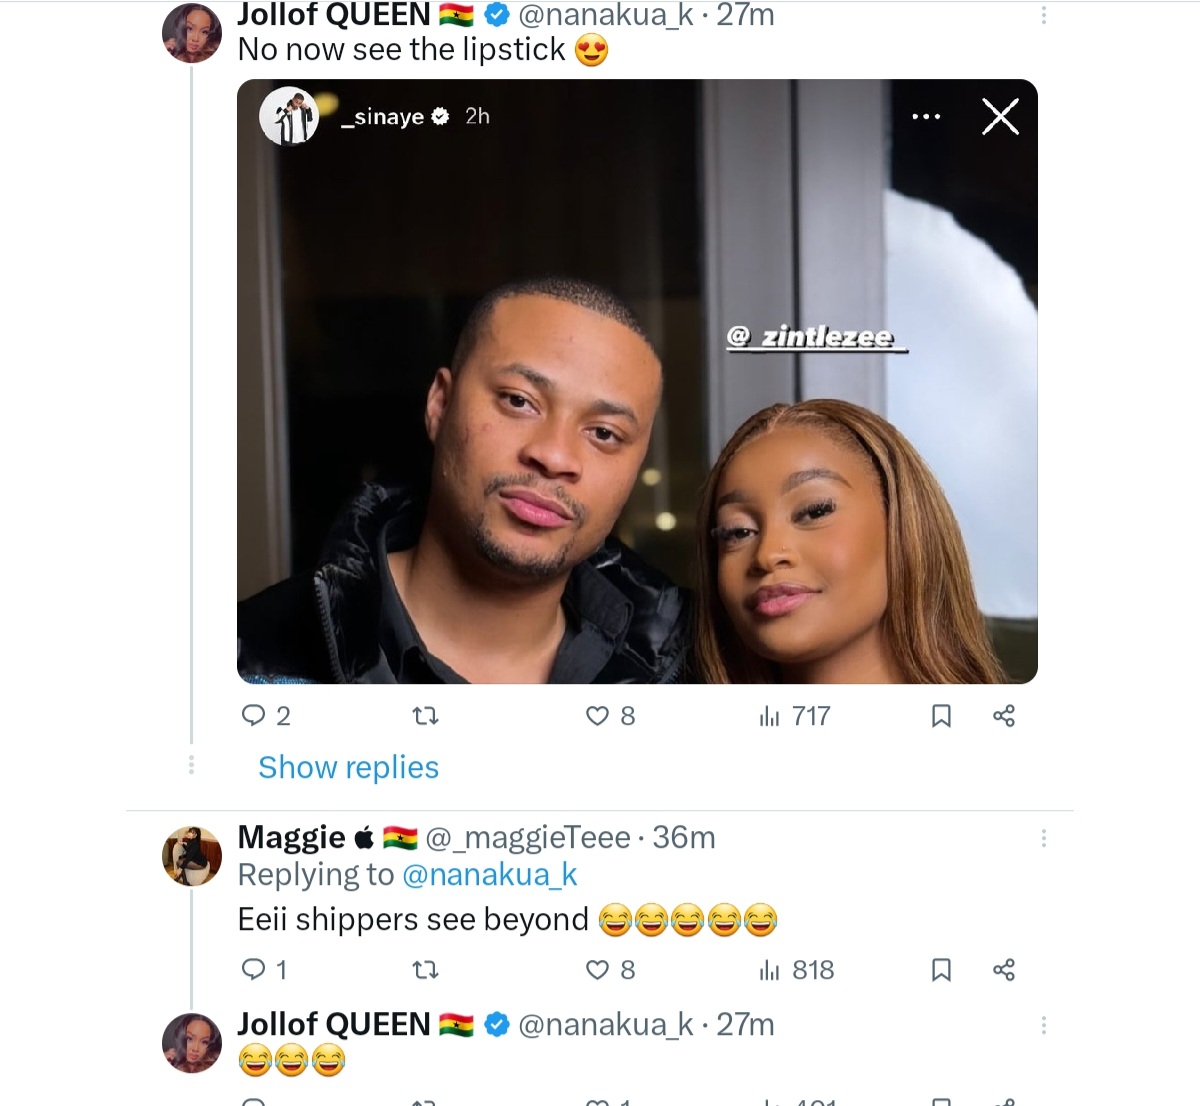
Task: Expand Show replies
Action: coord(348,767)
